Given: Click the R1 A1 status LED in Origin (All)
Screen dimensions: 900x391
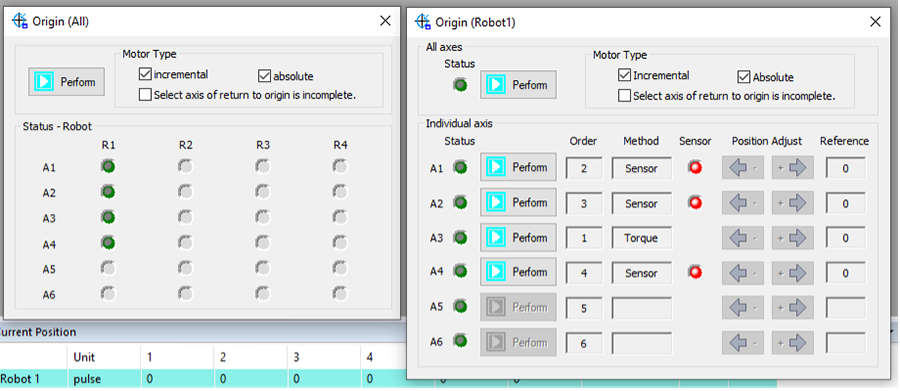Looking at the screenshot, I should 108,167.
